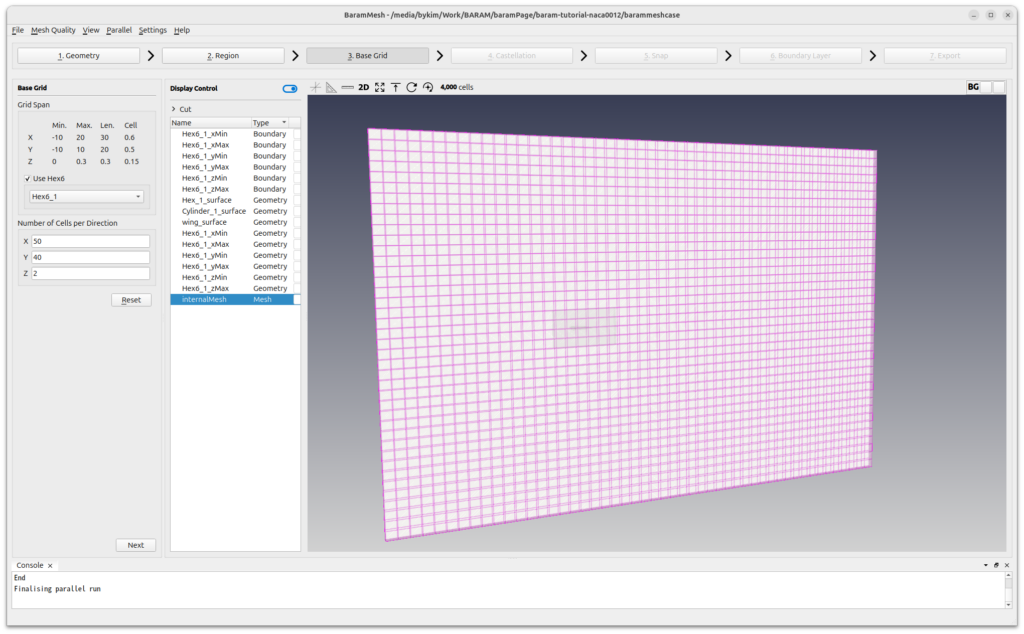Open the Mesh Quality menu
The height and width of the screenshot is (634, 1024).
[x=53, y=30]
